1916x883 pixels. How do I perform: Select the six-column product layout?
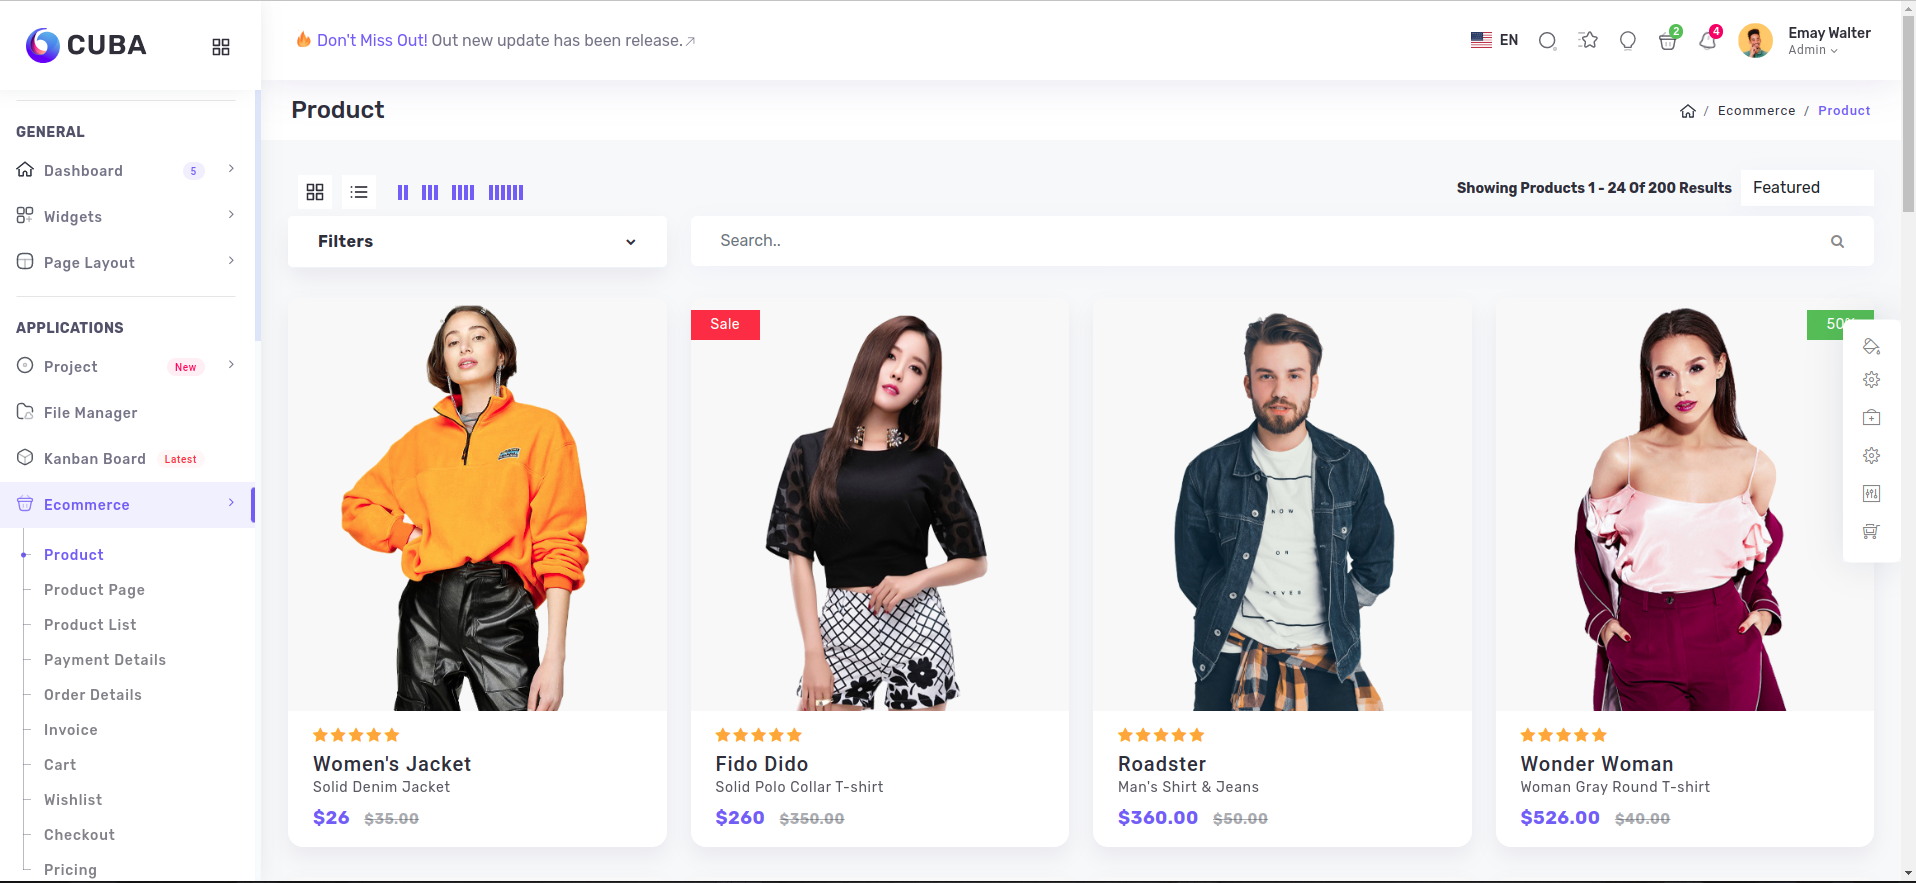coord(506,192)
